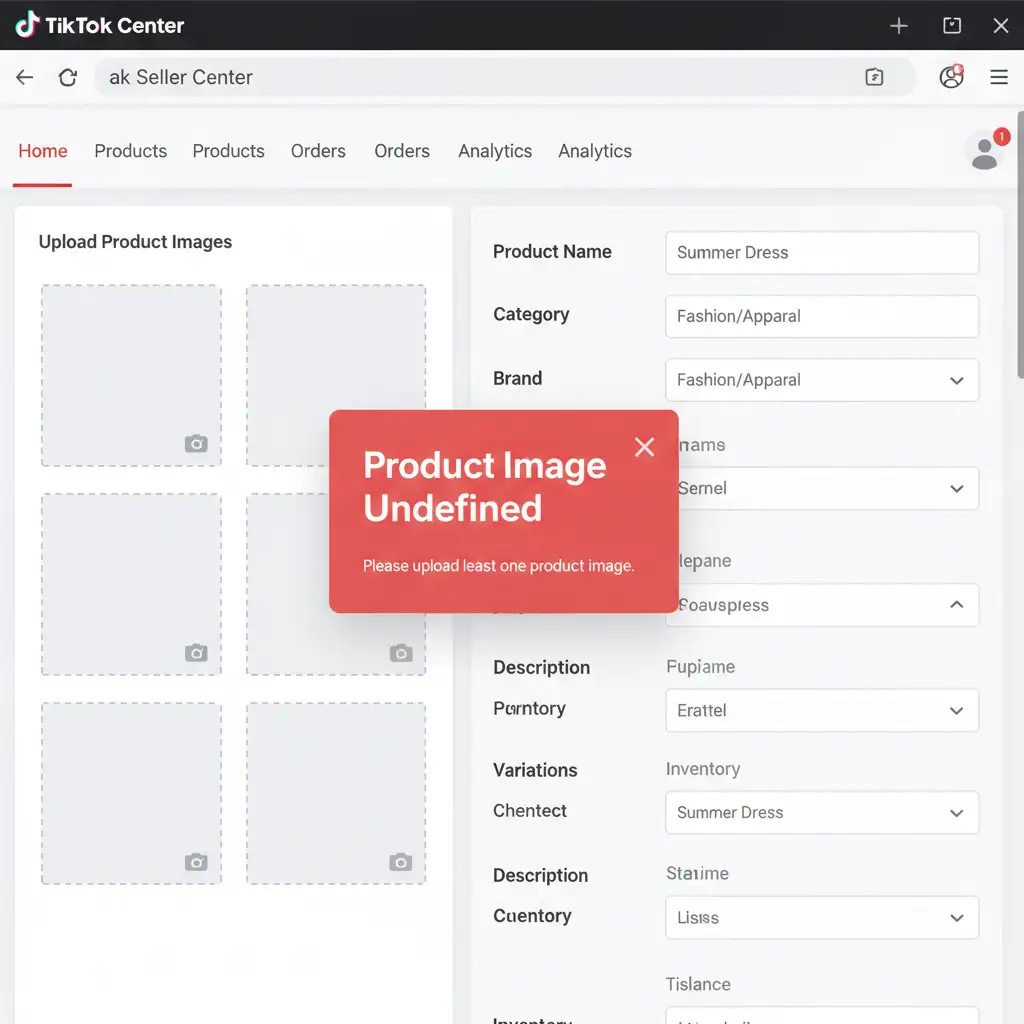Image resolution: width=1024 pixels, height=1024 pixels.
Task: Open the browser hamburger menu
Action: [x=998, y=77]
